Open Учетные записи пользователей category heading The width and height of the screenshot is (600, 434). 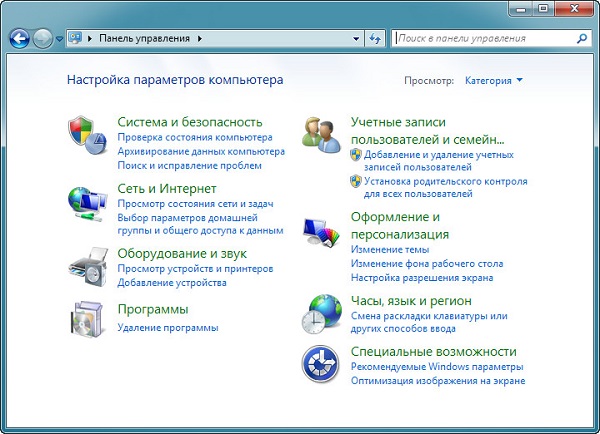pos(427,131)
